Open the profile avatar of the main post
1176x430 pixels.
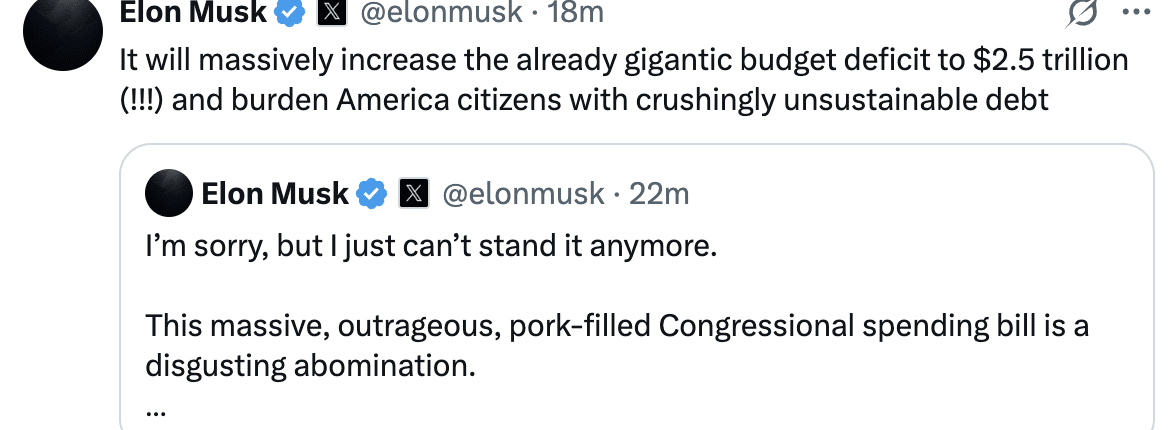[x=64, y=35]
